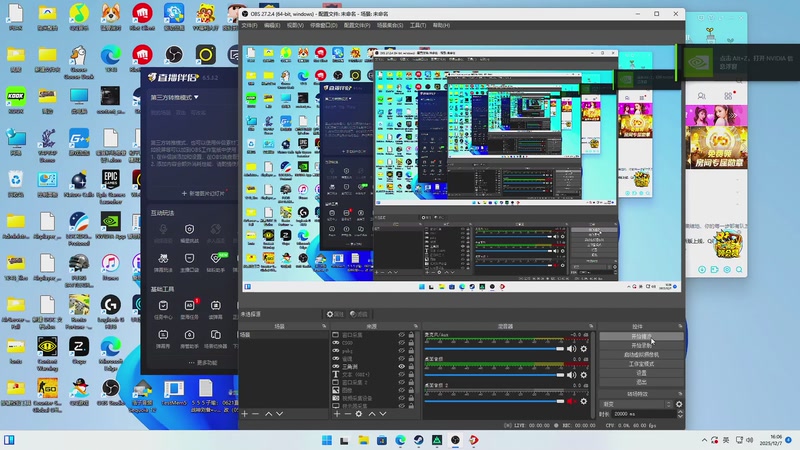
Task: Select the Recycle Bin desktop icon
Action: (x=16, y=184)
